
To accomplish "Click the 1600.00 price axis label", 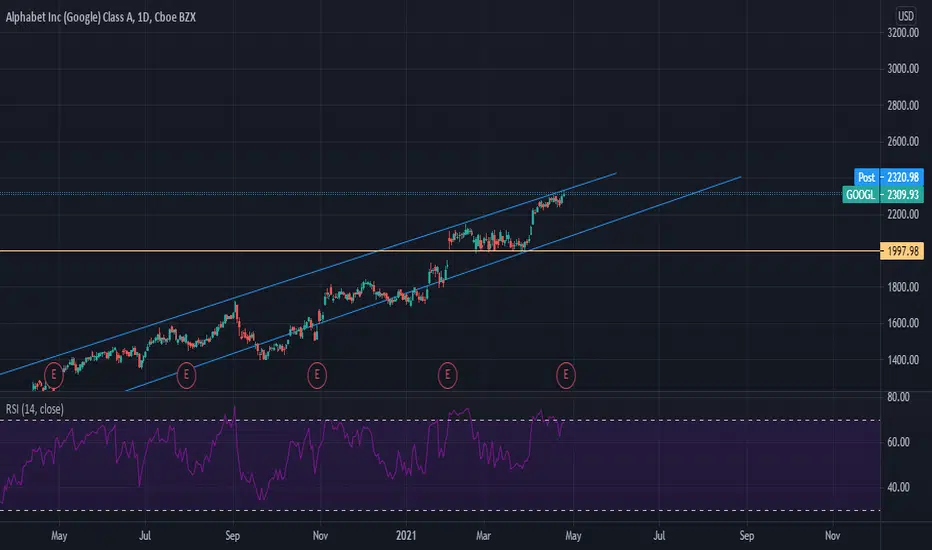I will tap(902, 323).
